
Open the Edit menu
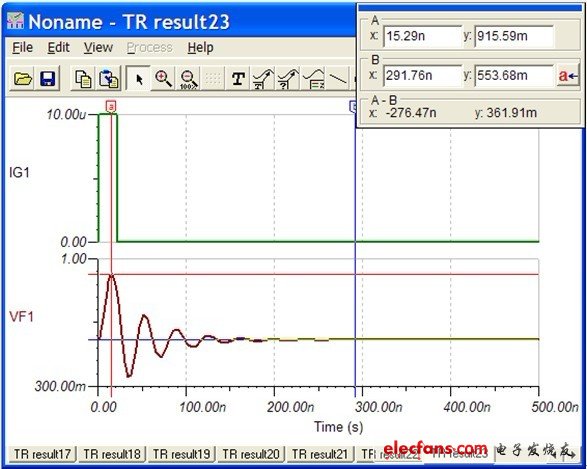point(58,48)
